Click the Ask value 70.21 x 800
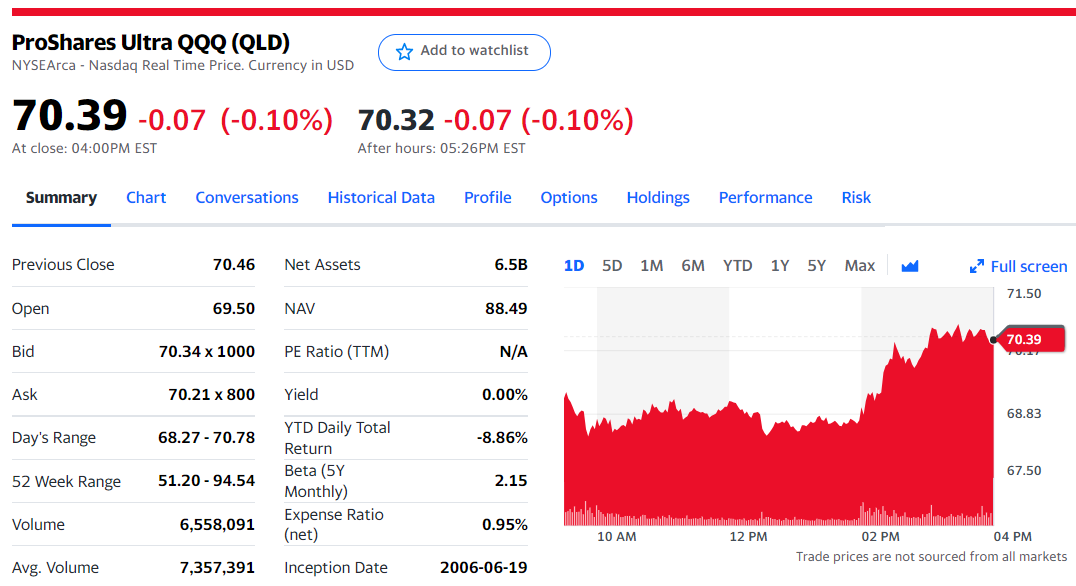The width and height of the screenshot is (1076, 586). (211, 395)
